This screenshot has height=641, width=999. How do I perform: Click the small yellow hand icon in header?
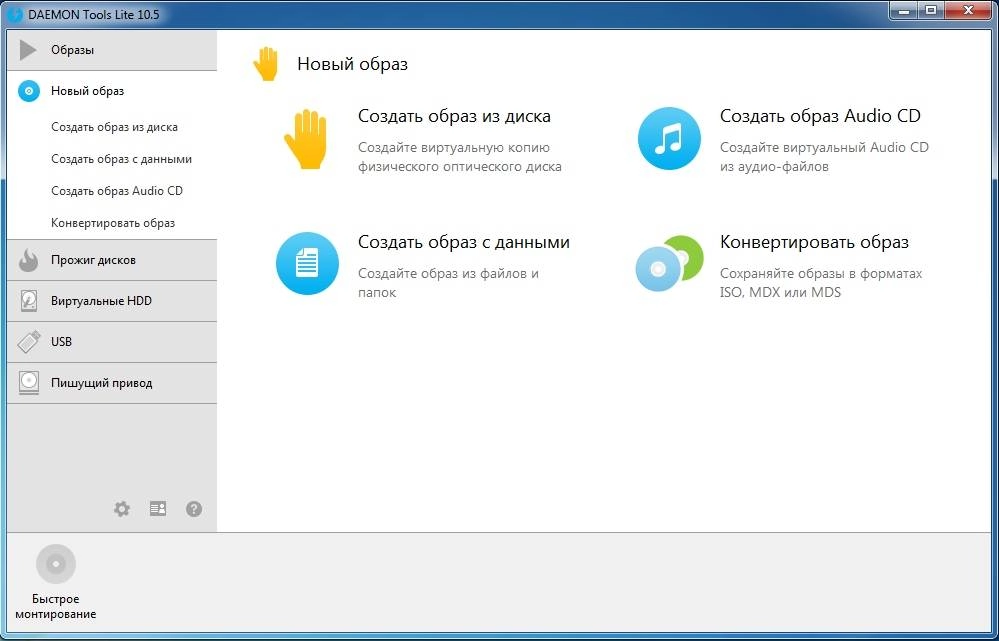coord(266,64)
